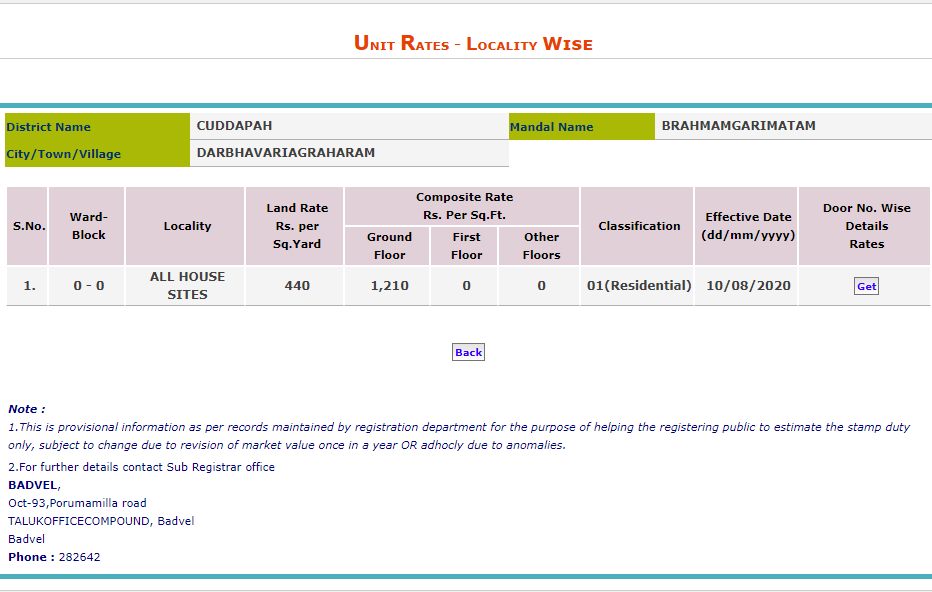932x592 pixels.
Task: Select the District Name value CUDDAPAH
Action: (233, 125)
